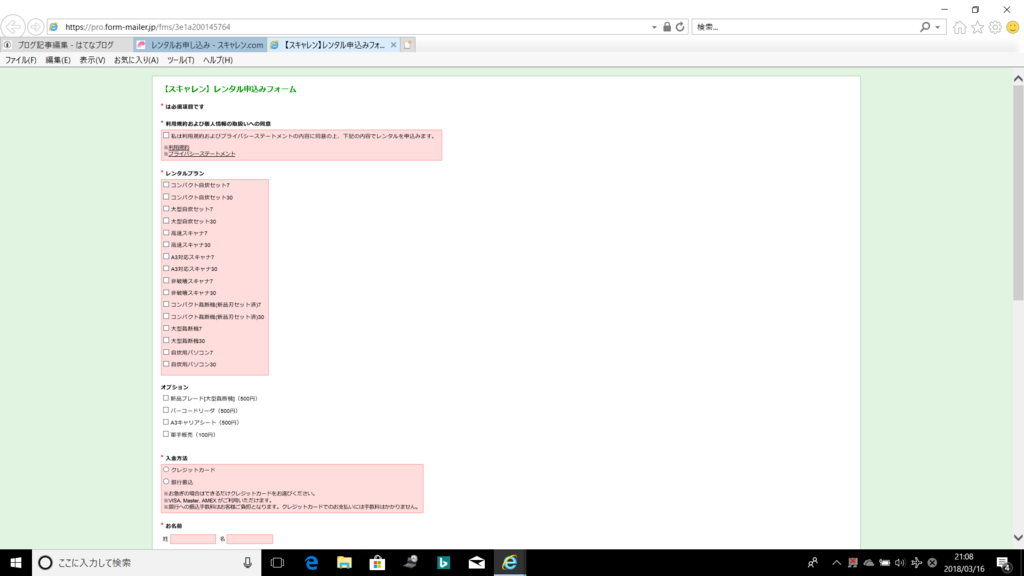Open the プライバシーステートメント link

click(x=202, y=153)
